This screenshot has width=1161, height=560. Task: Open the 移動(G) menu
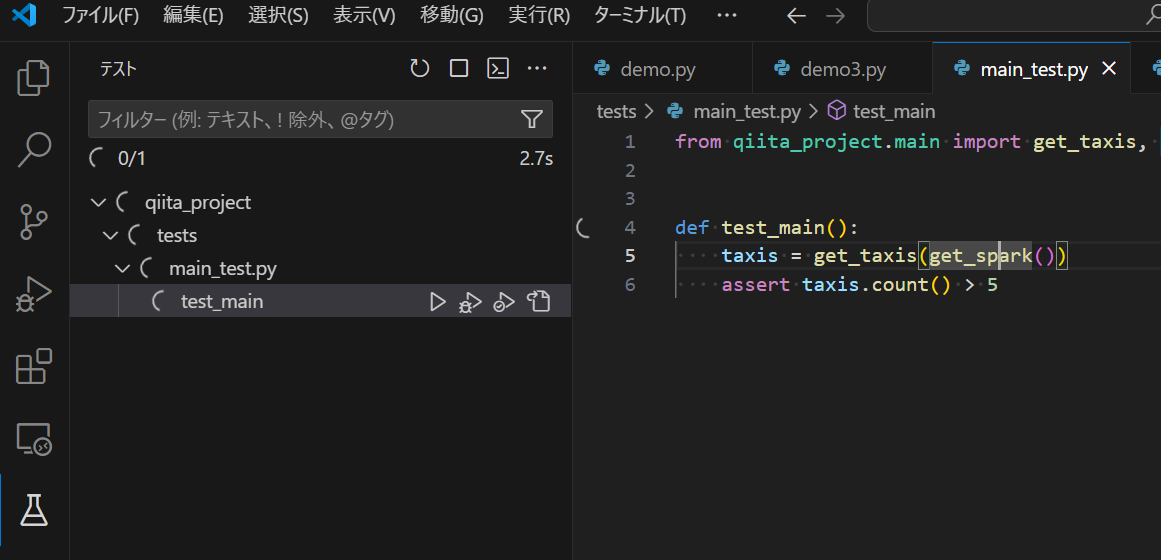click(x=452, y=16)
